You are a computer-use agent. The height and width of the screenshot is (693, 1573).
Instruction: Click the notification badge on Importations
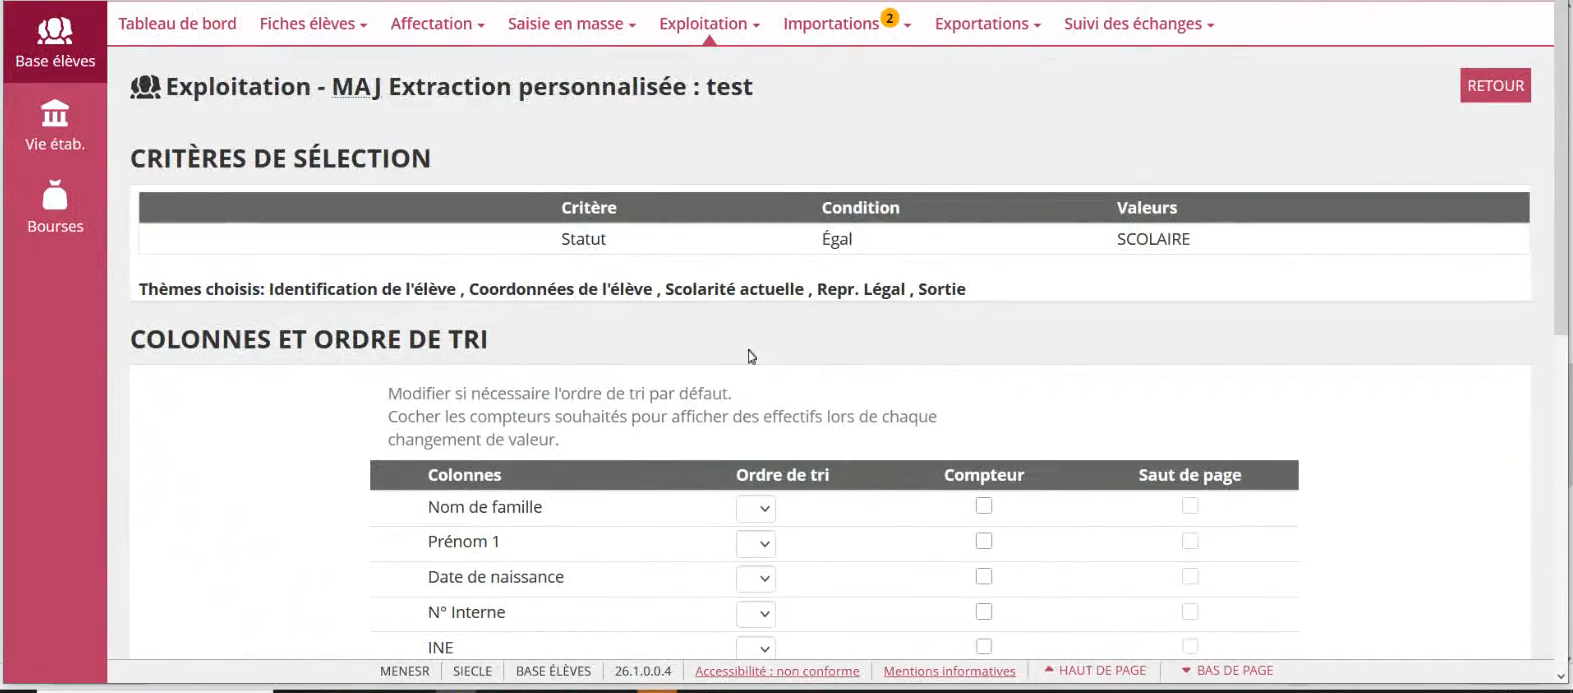[889, 18]
